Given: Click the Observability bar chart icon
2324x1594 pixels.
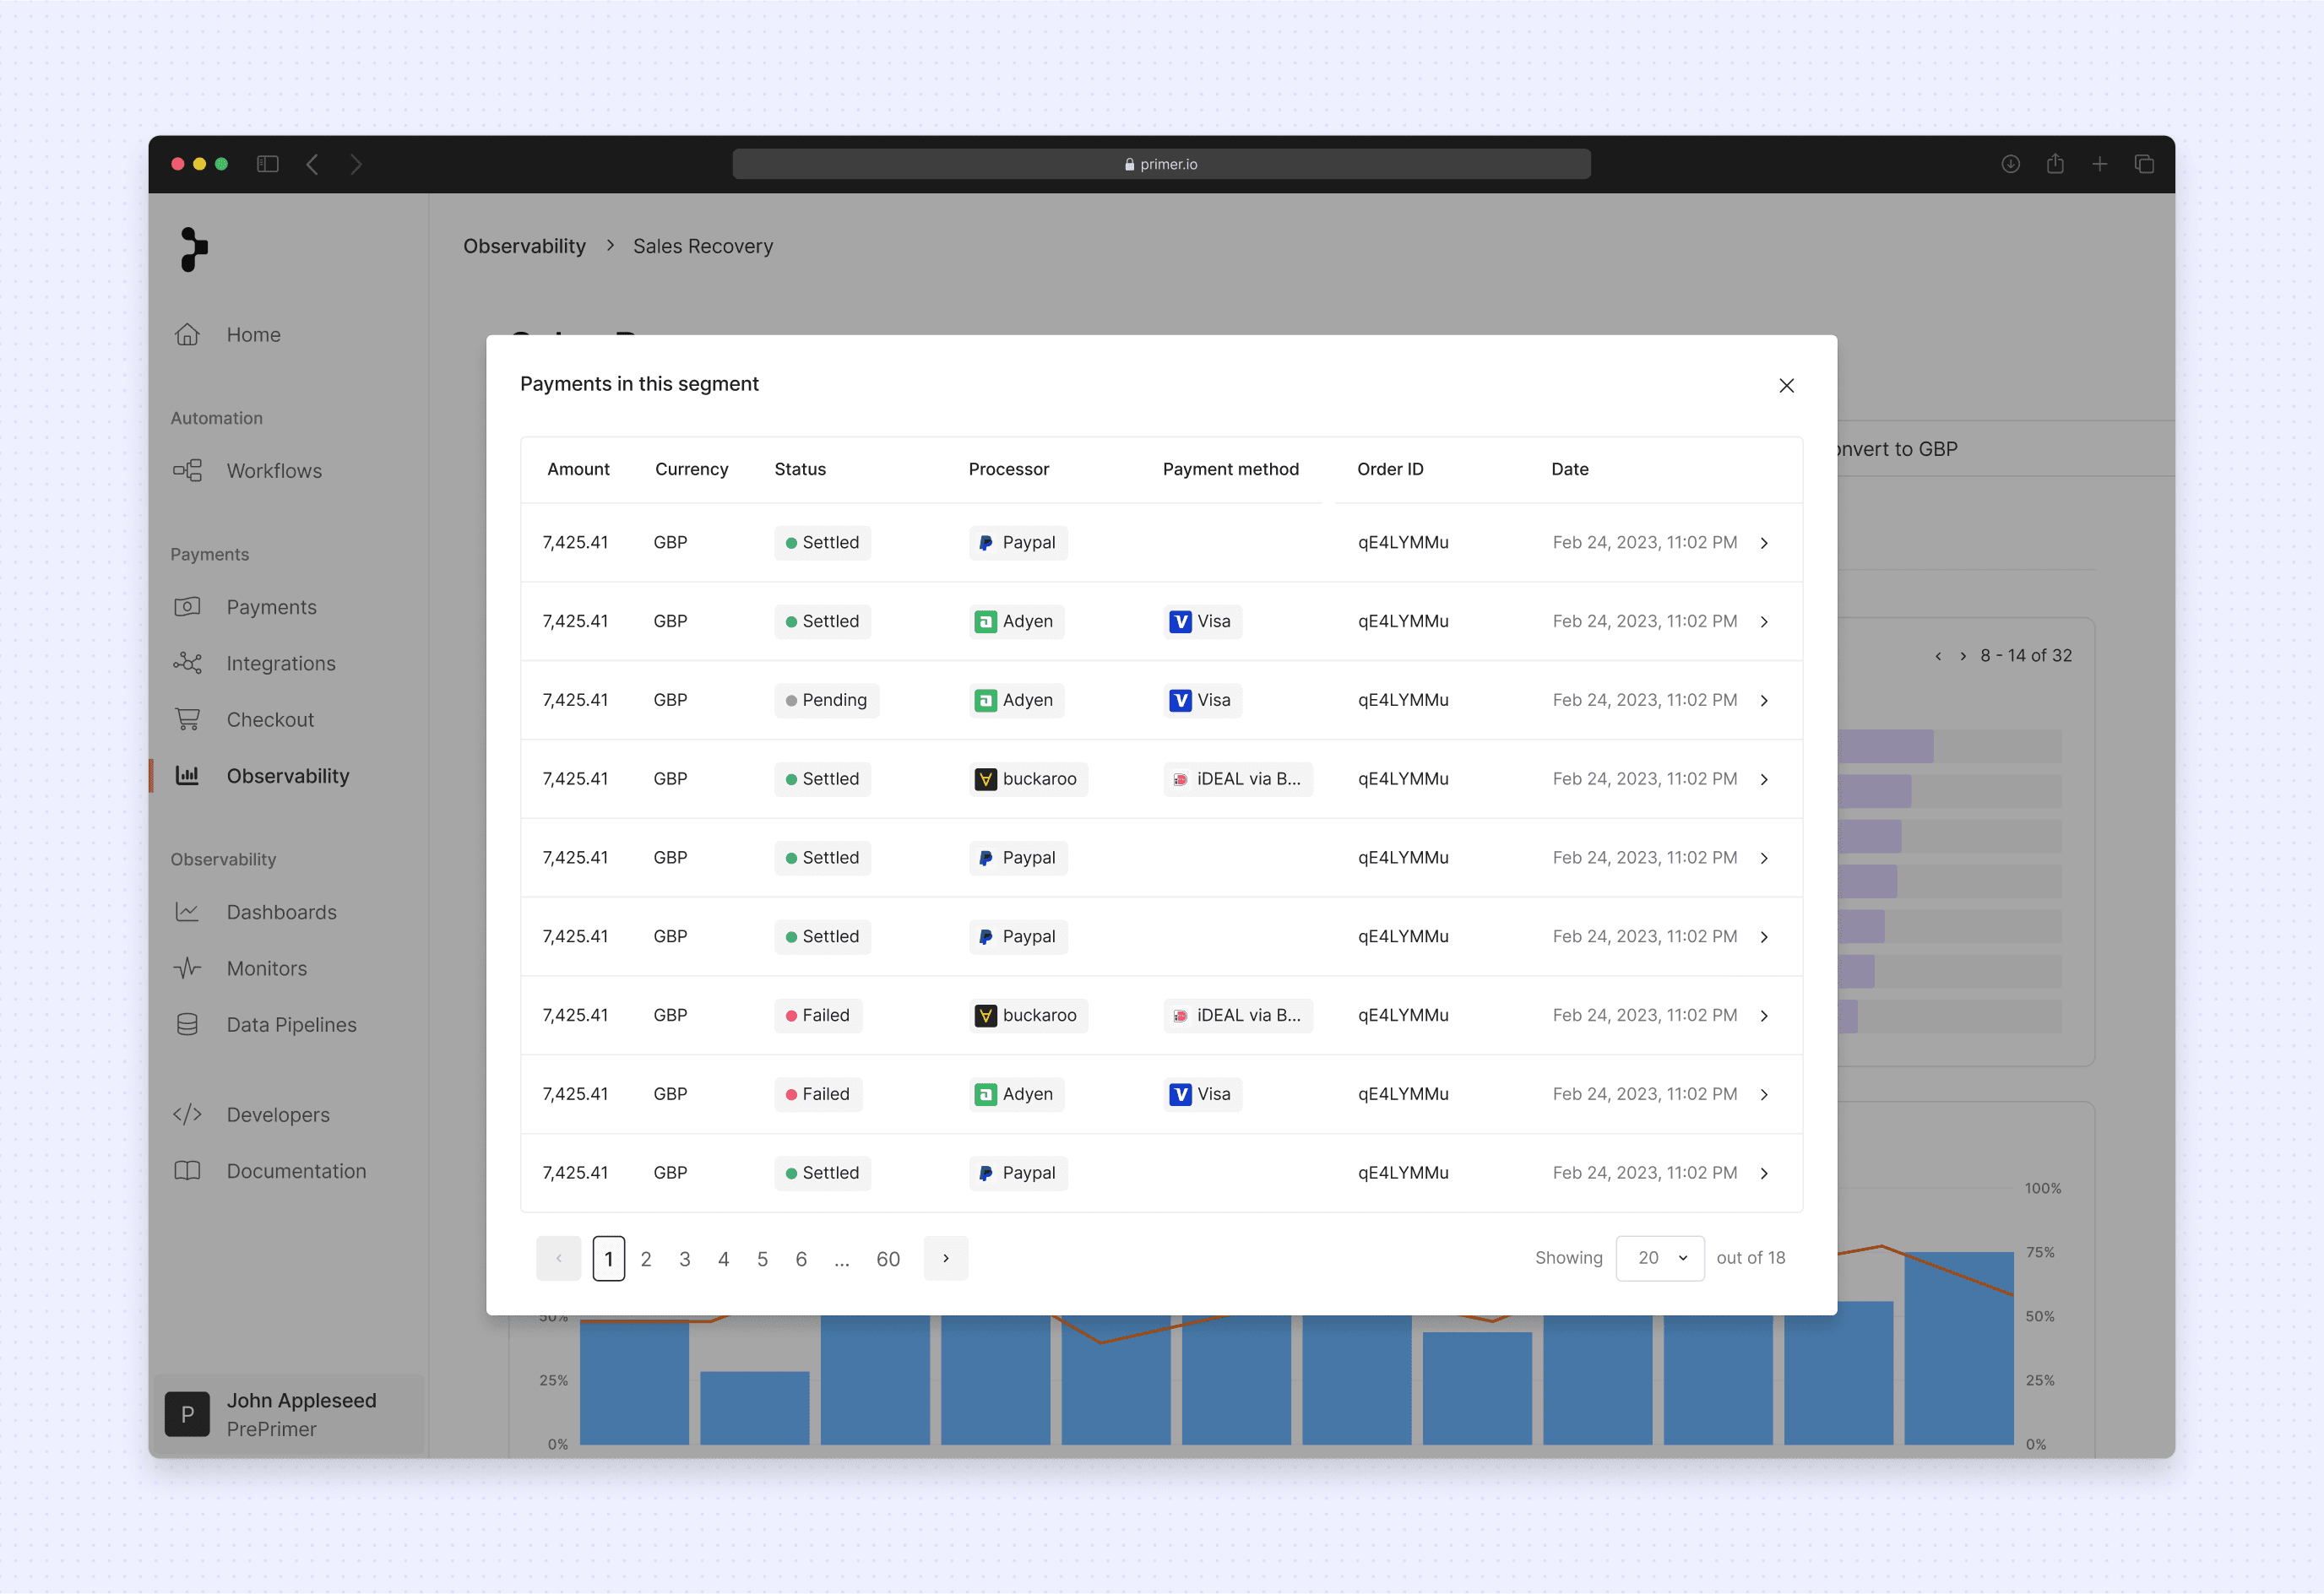Looking at the screenshot, I should point(187,775).
